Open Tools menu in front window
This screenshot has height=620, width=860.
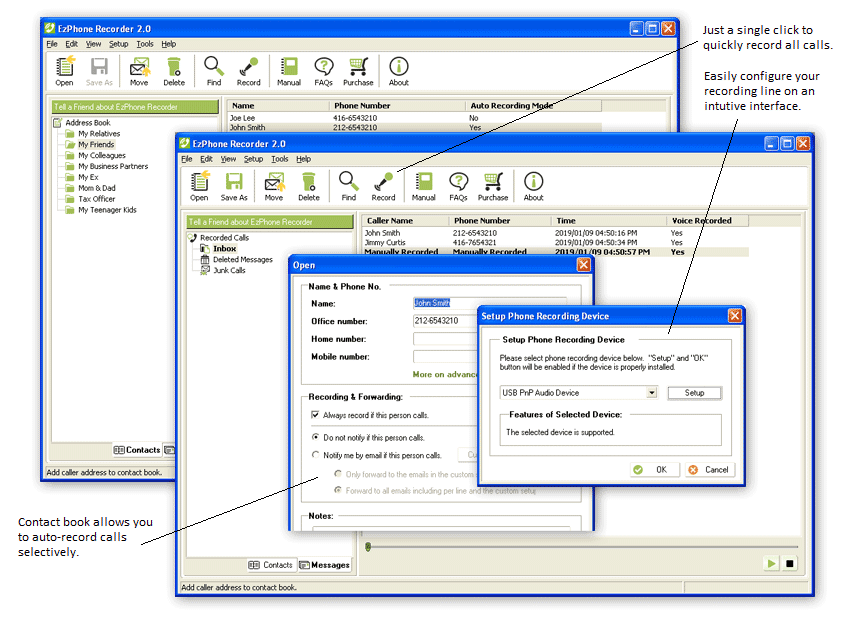tap(279, 159)
